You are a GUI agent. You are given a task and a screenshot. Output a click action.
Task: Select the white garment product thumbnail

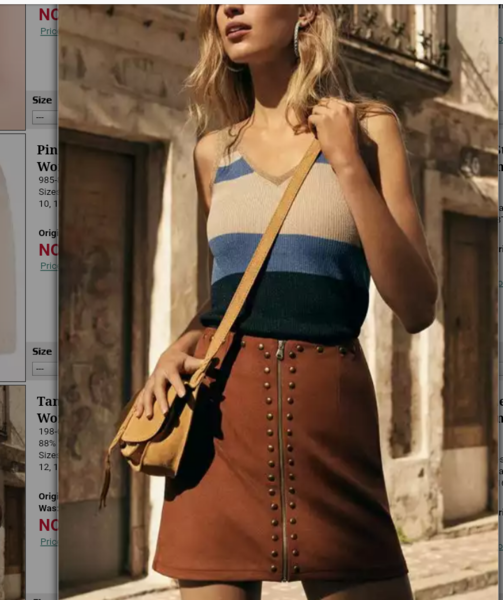[x=13, y=257]
